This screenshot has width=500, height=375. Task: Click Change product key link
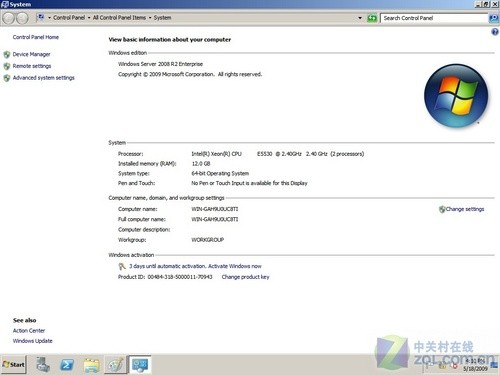click(245, 277)
